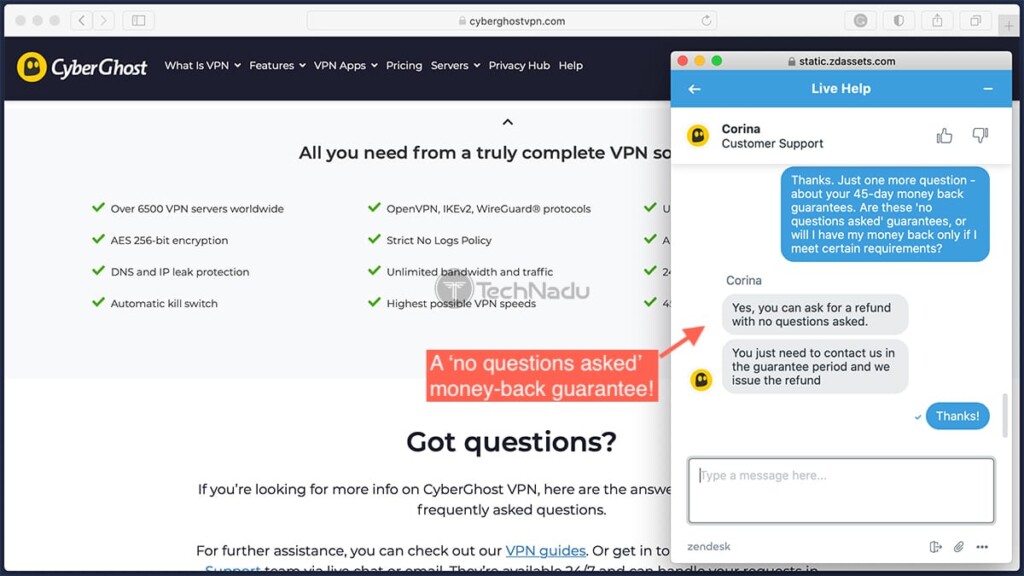Minimize the Live Help chat widget
This screenshot has height=576, width=1024.
988,89
